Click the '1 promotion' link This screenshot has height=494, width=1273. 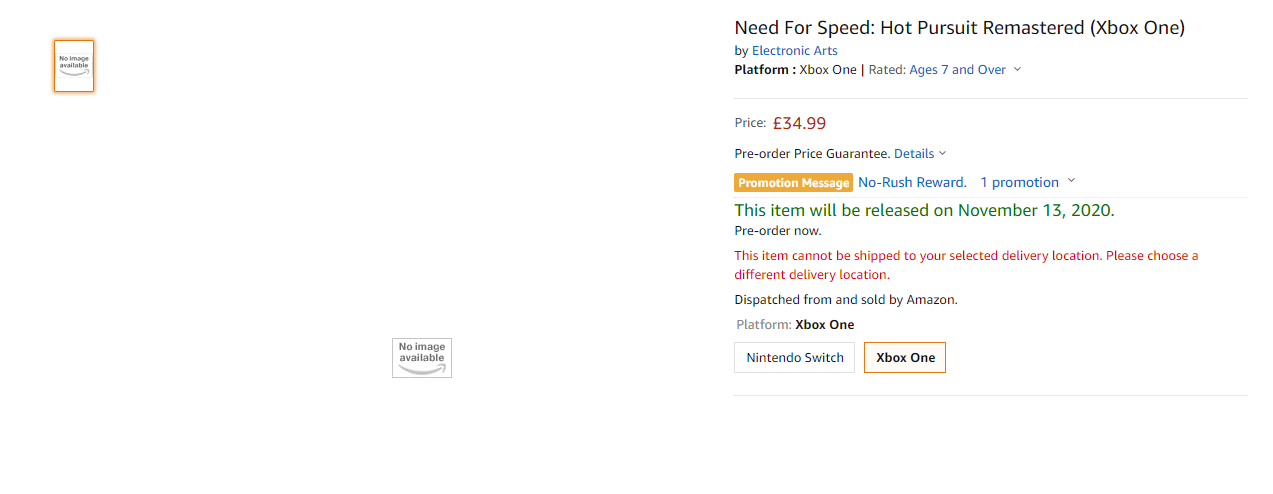1019,183
